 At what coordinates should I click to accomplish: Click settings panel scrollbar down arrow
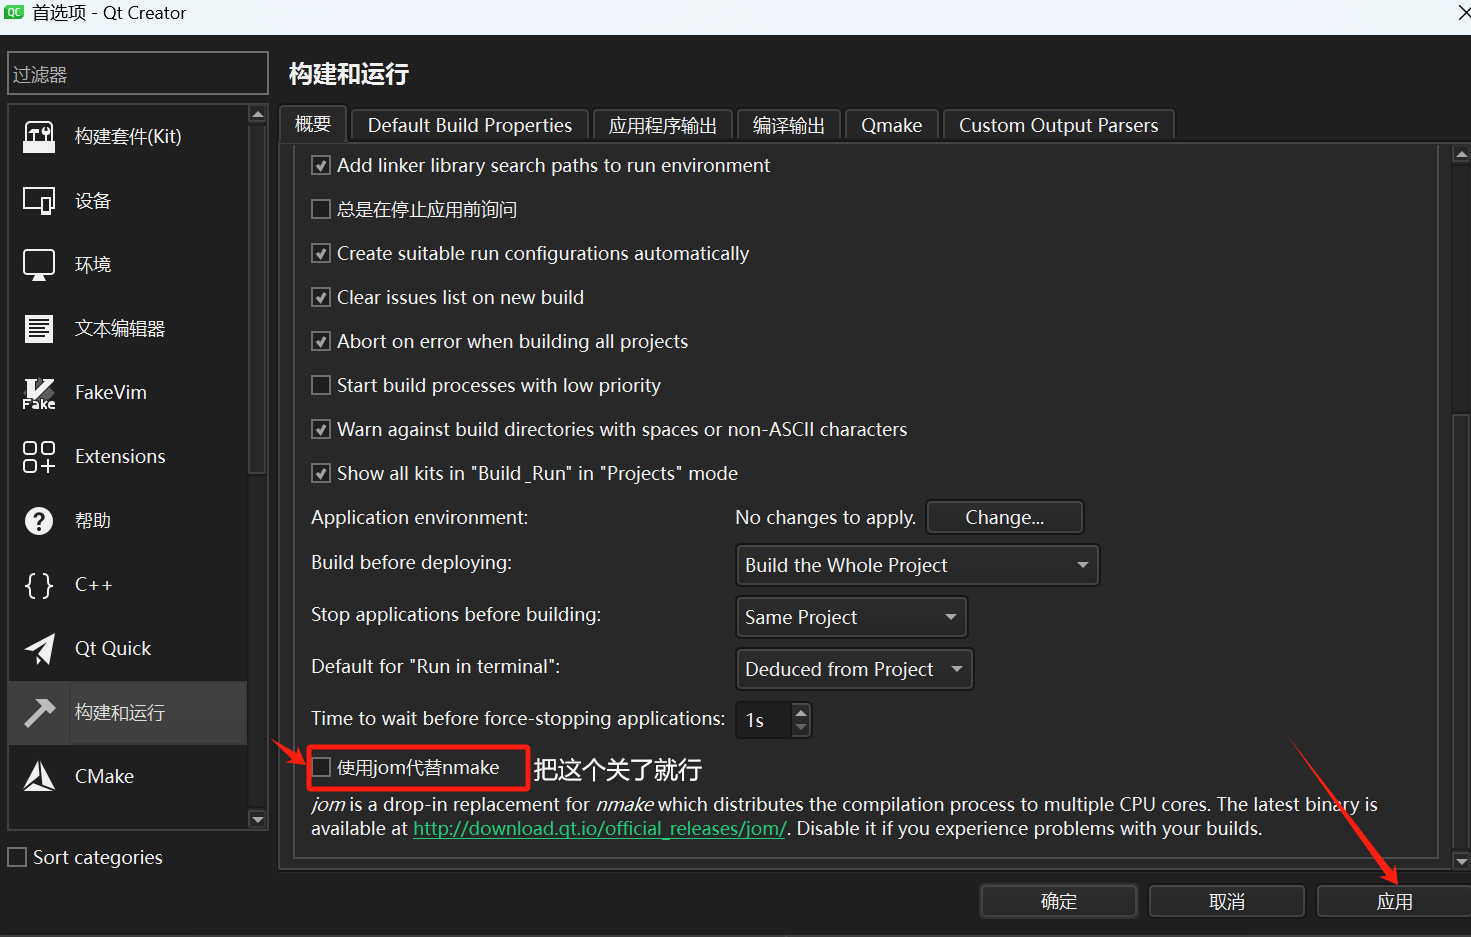1461,861
